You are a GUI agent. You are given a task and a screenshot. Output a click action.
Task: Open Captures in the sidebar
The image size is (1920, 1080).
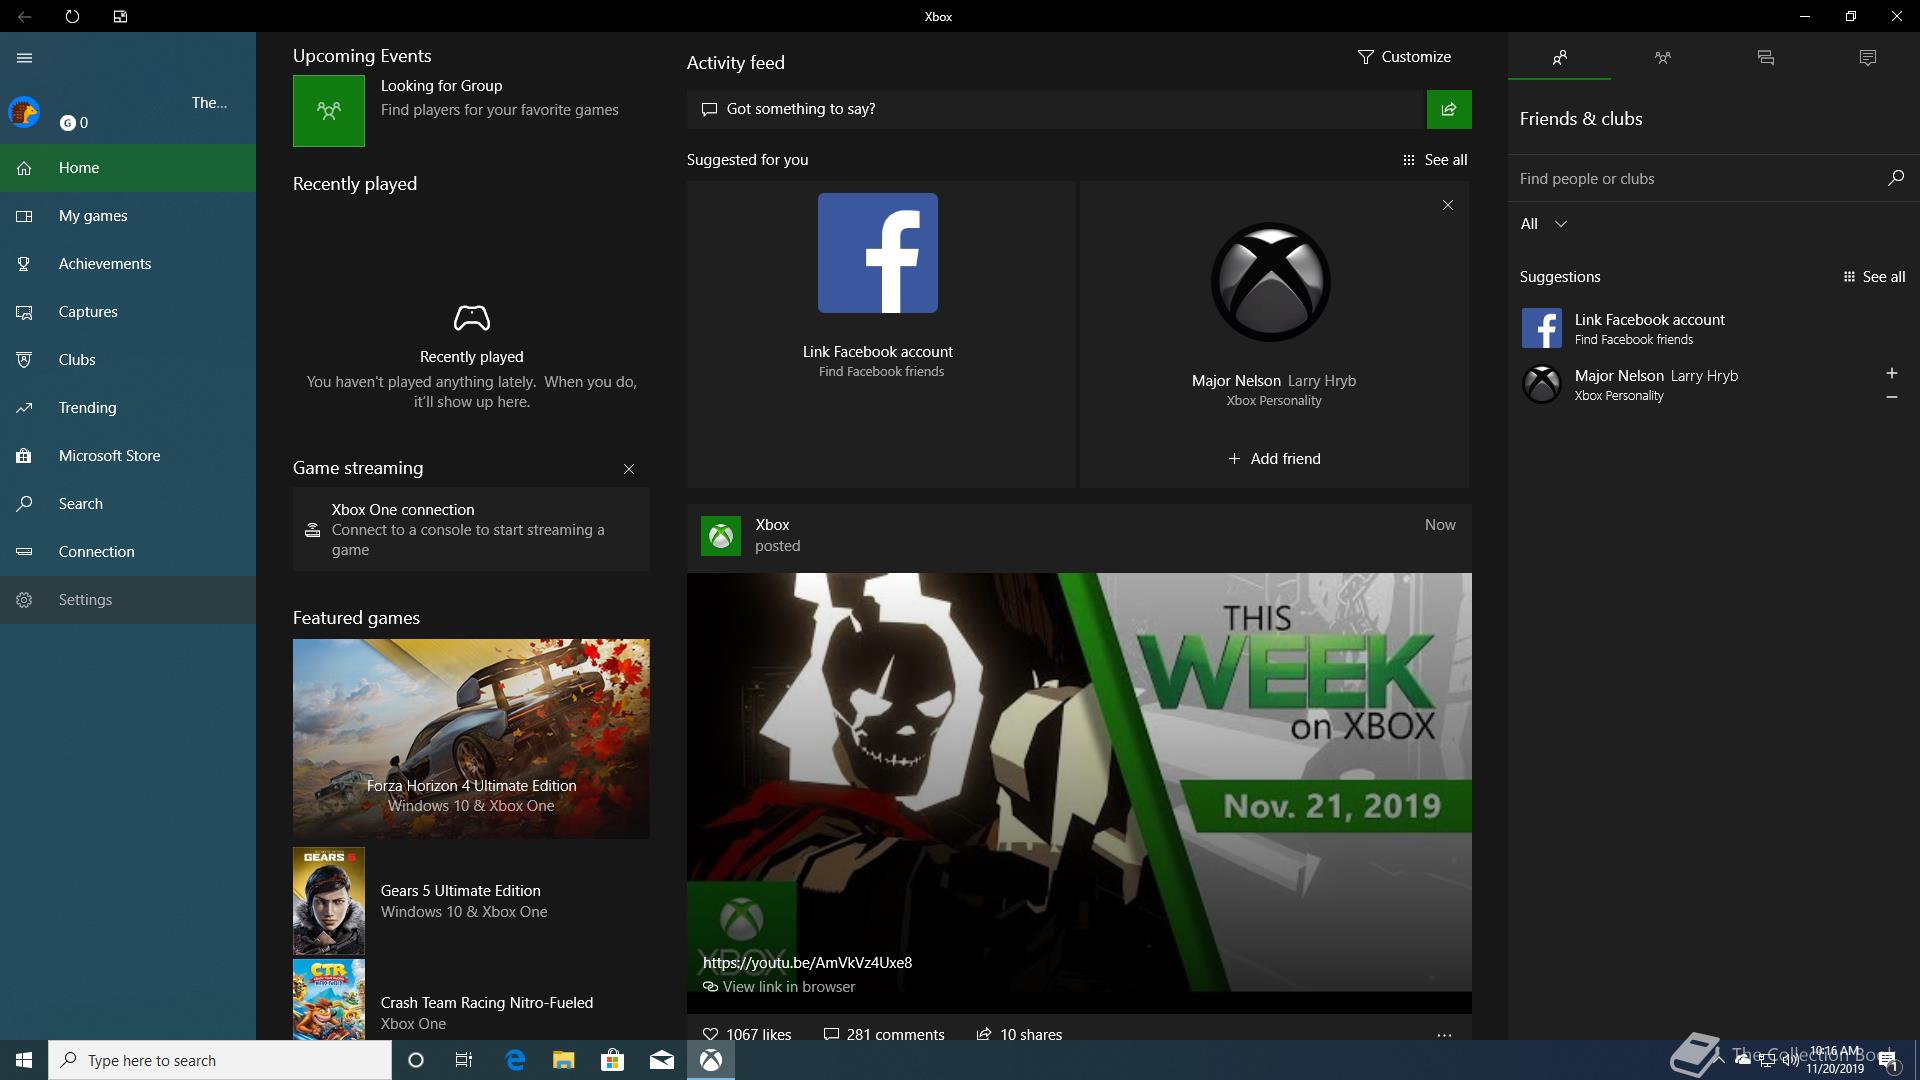click(128, 312)
